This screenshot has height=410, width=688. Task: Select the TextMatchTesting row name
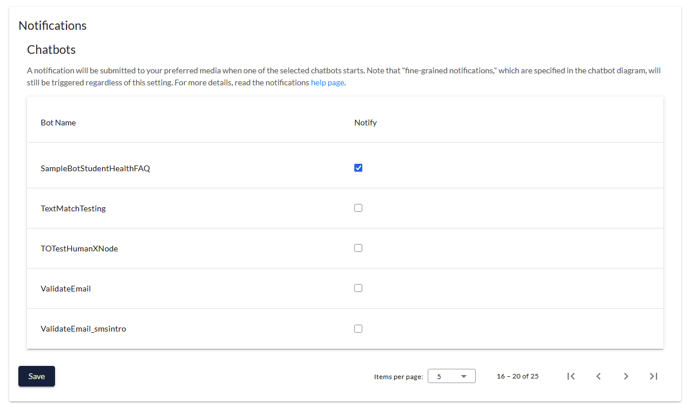(x=73, y=209)
